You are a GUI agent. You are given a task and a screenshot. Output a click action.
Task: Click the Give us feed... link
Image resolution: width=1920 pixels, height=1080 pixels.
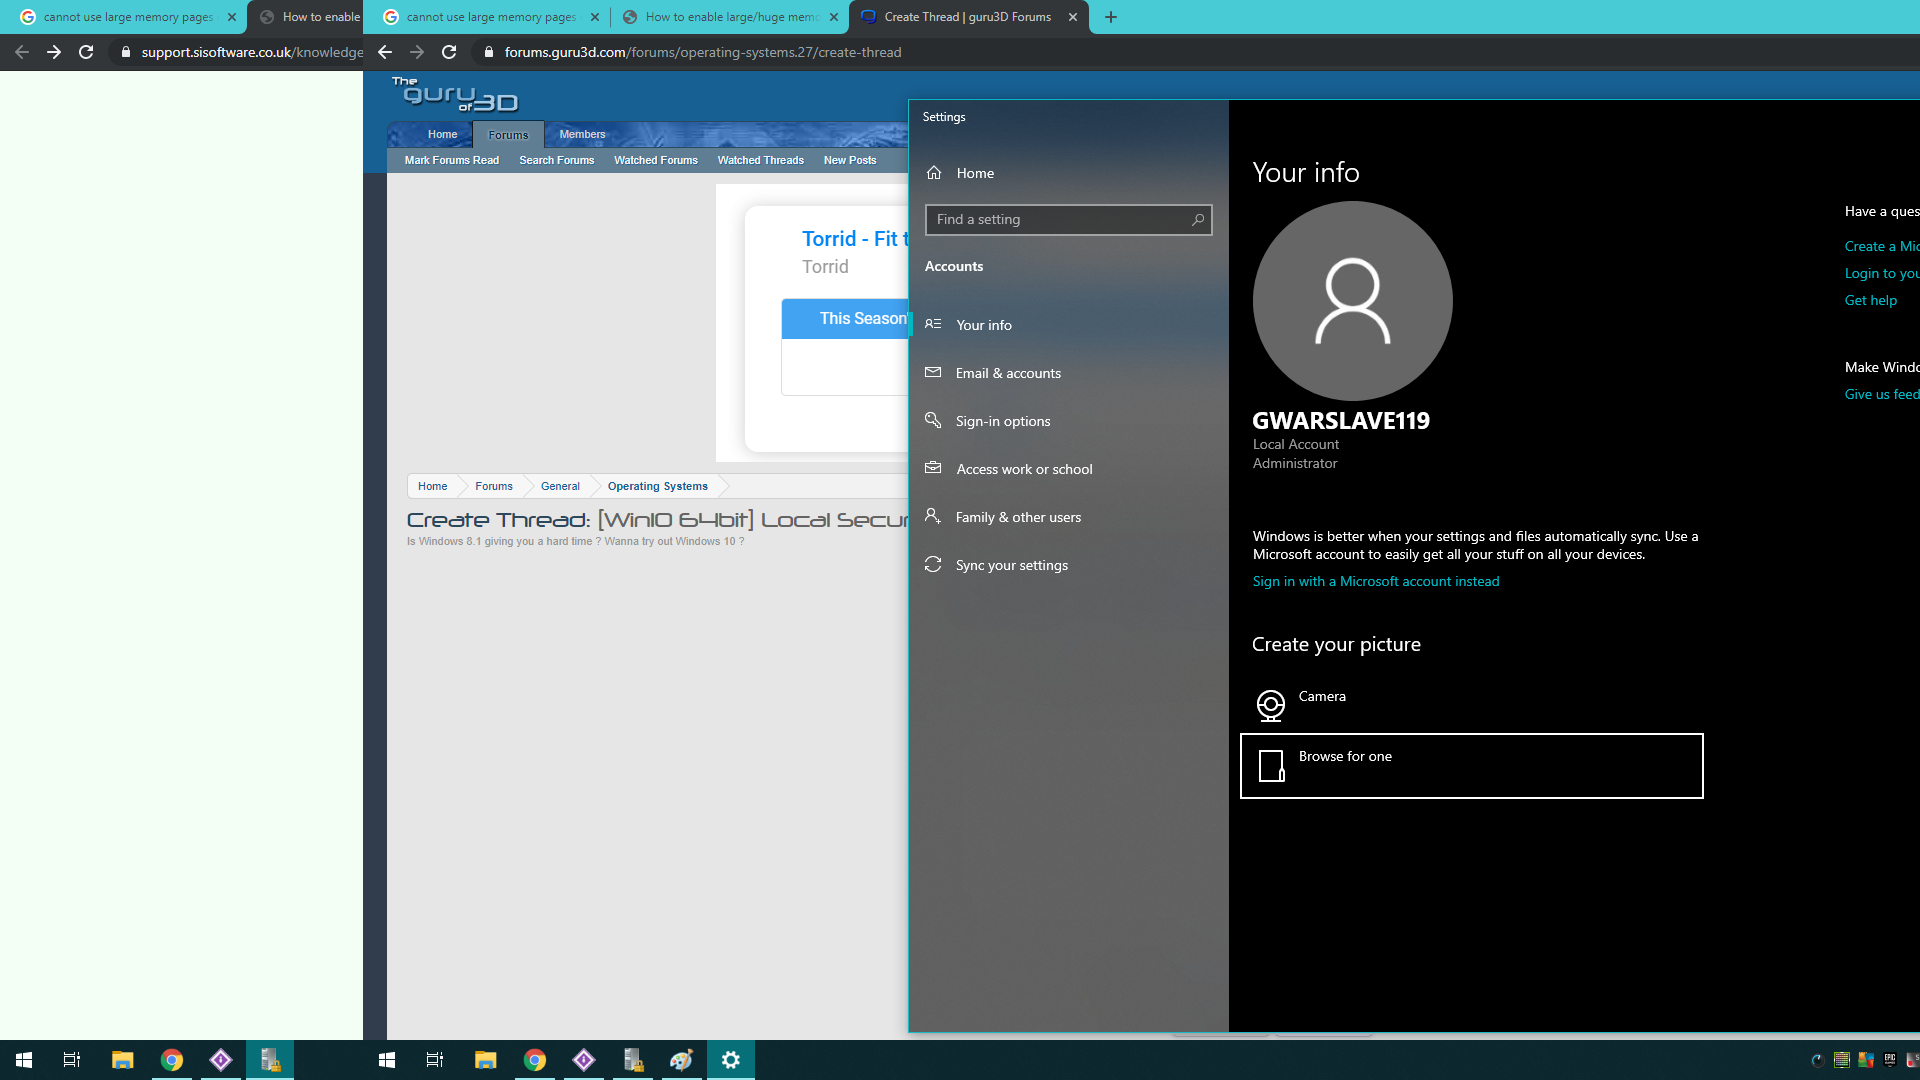point(1881,394)
